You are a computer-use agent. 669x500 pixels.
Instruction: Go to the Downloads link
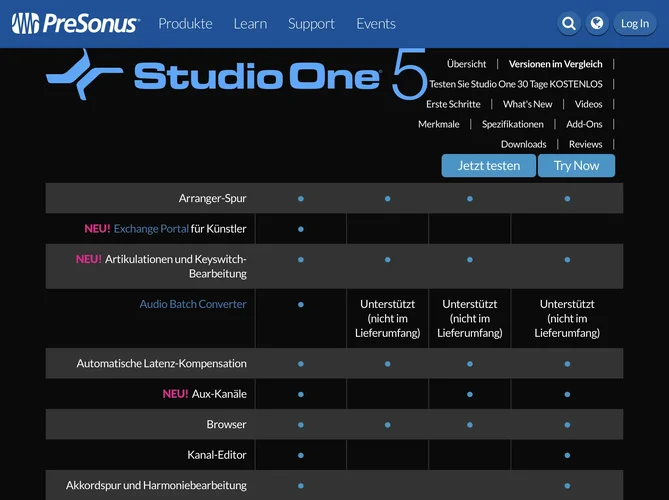[523, 144]
